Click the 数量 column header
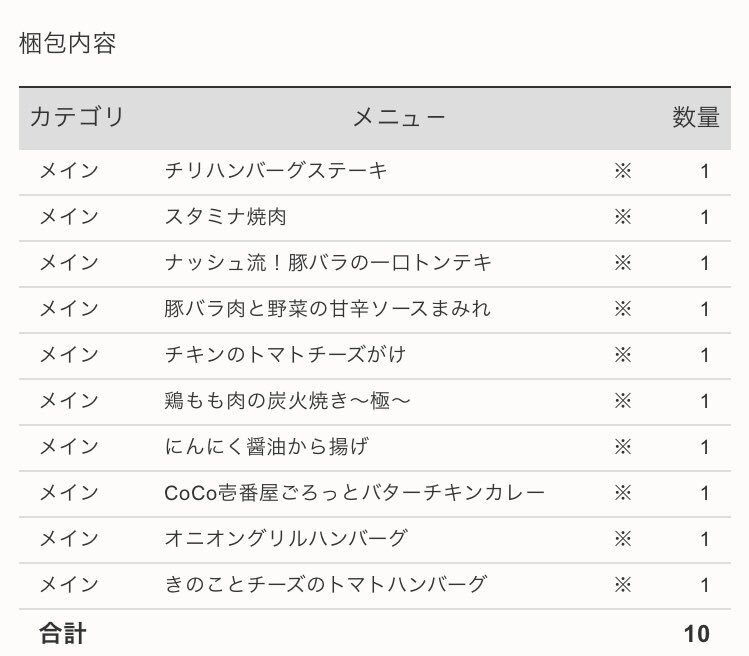749x656 pixels. 695,117
